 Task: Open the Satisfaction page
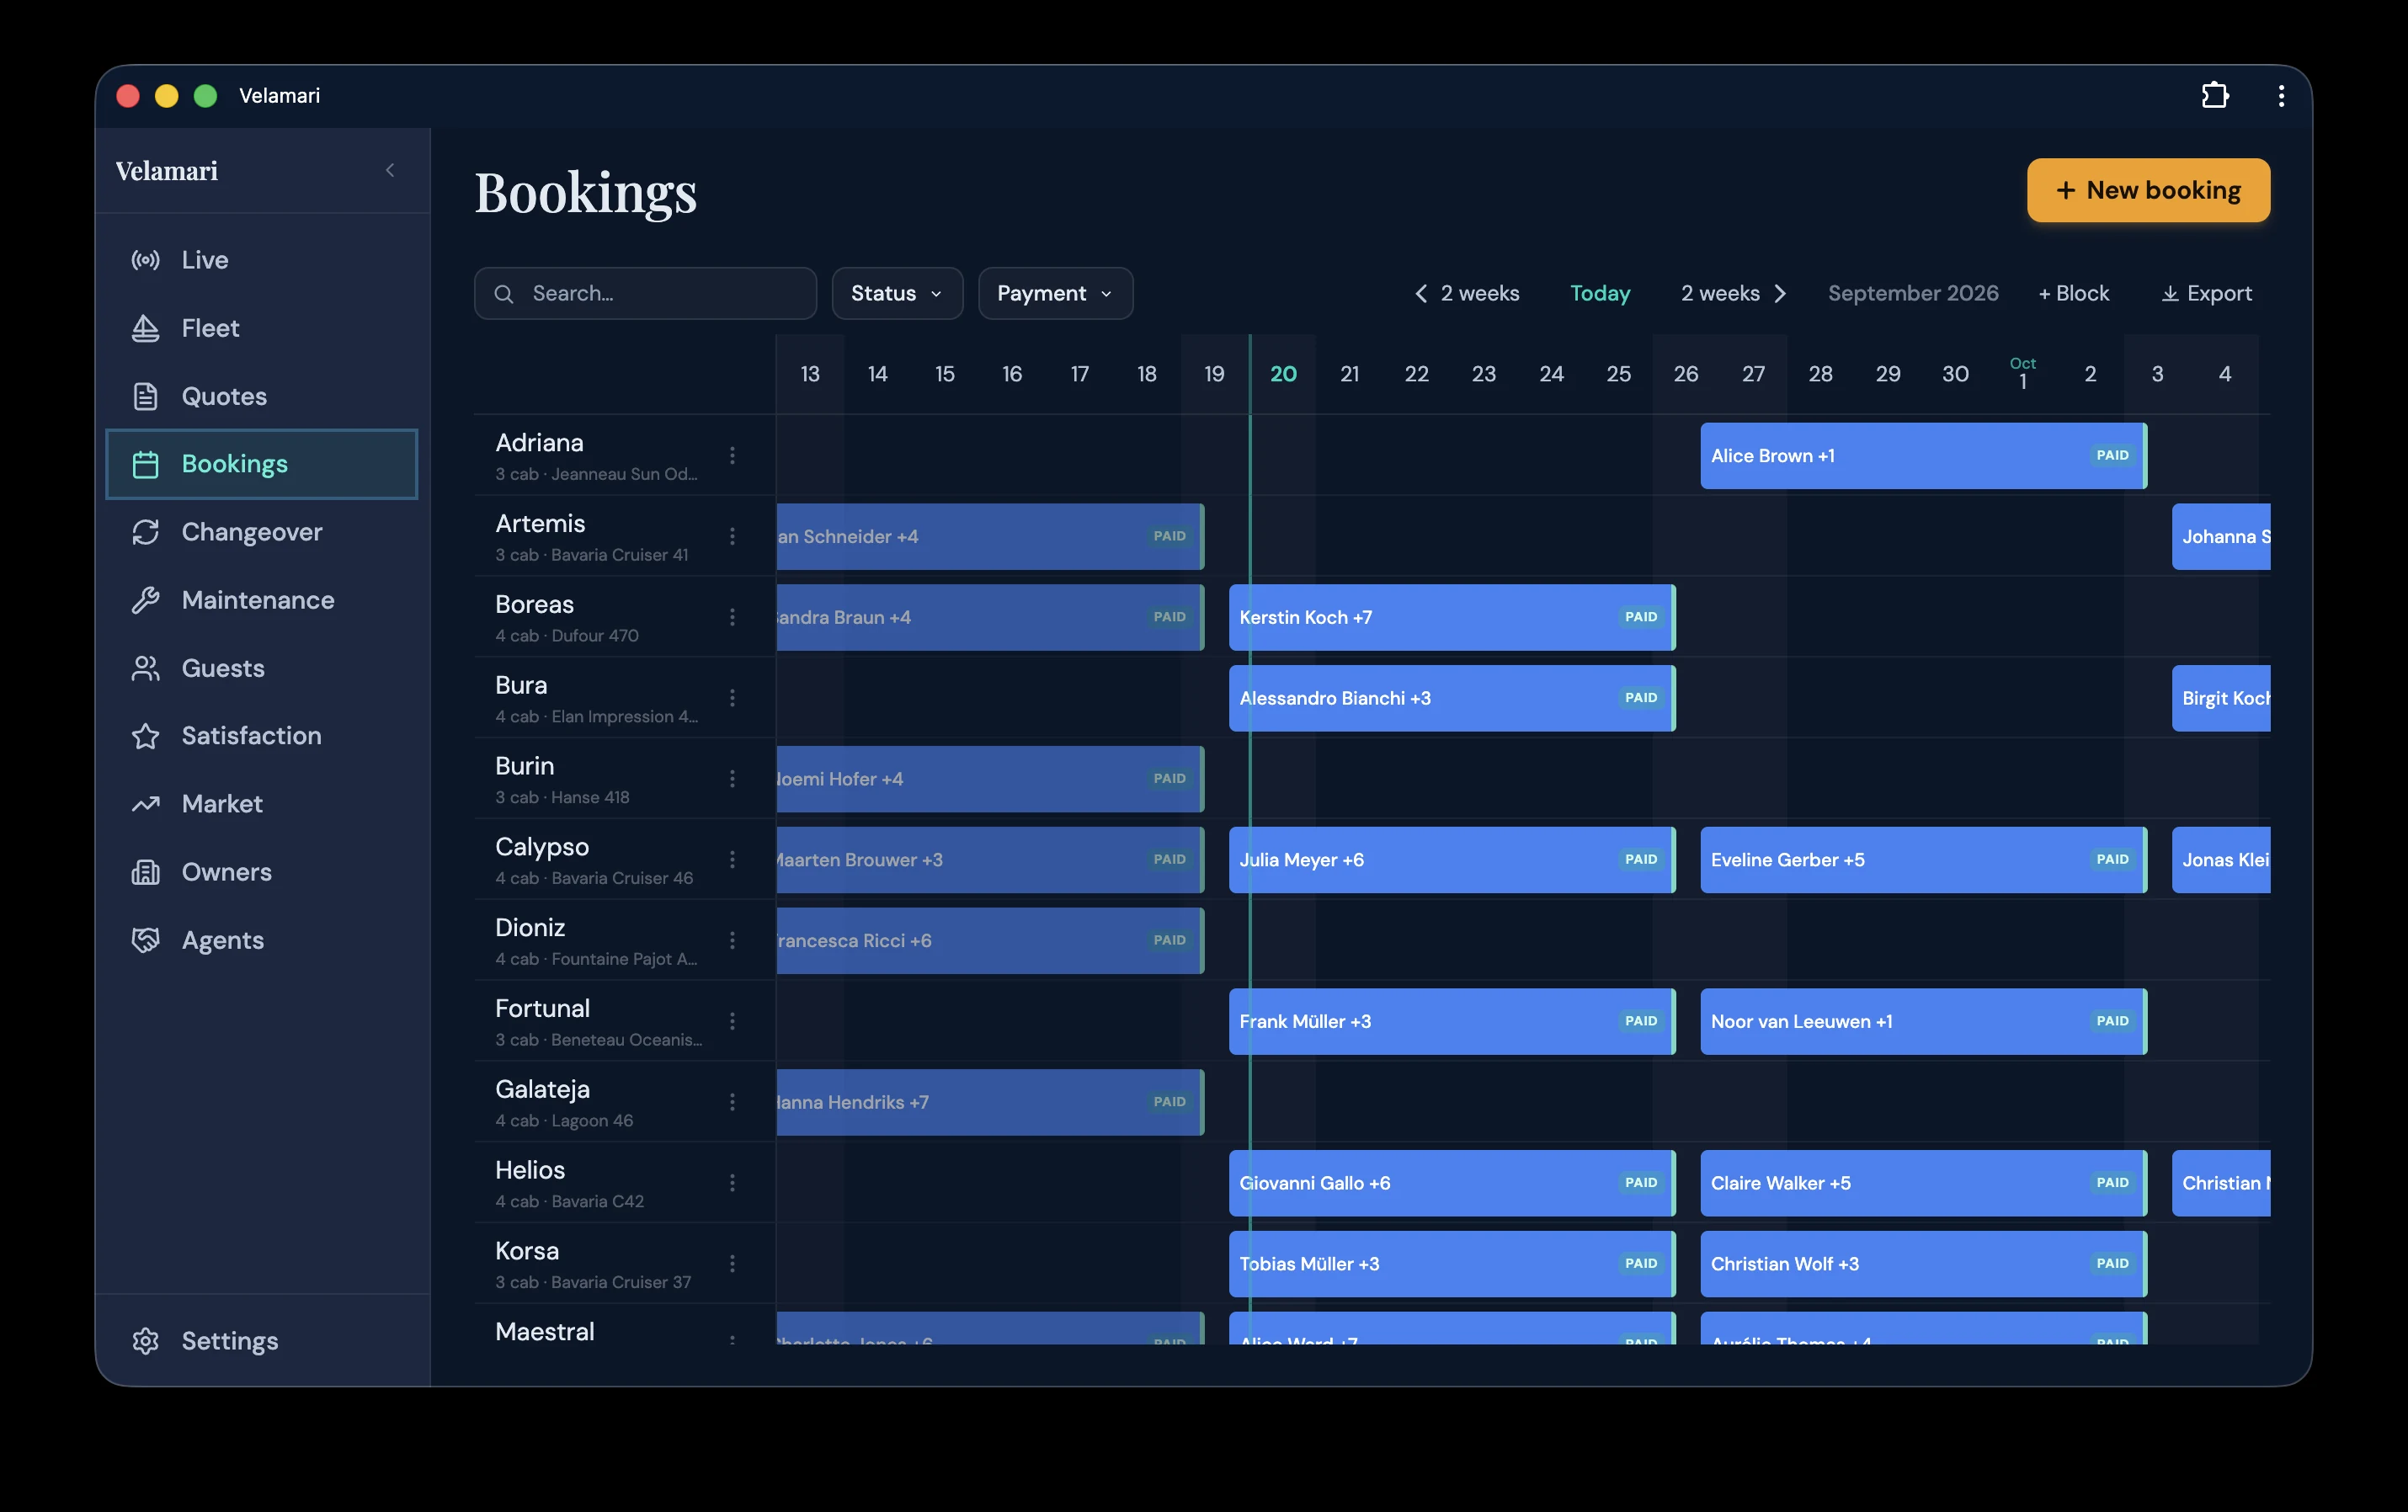point(261,736)
